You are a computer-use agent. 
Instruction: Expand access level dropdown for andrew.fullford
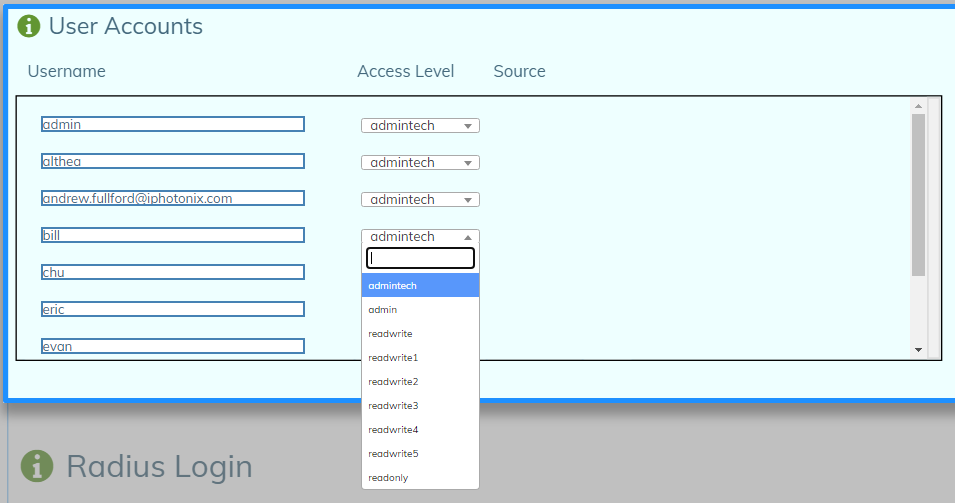pos(420,200)
